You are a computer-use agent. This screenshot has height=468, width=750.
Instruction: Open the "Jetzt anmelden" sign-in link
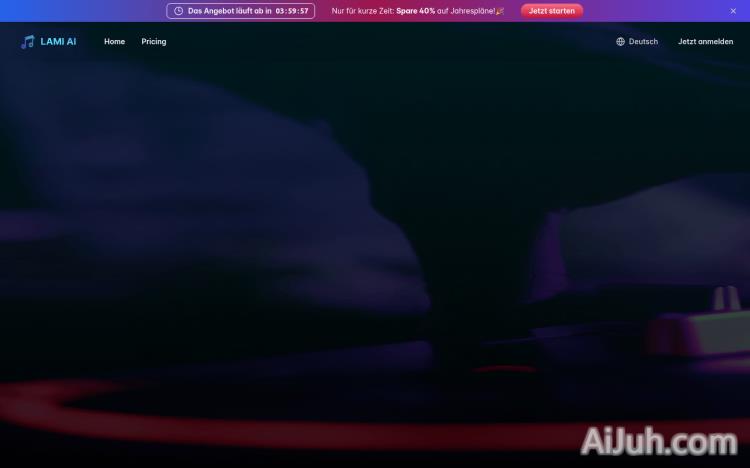pos(705,42)
